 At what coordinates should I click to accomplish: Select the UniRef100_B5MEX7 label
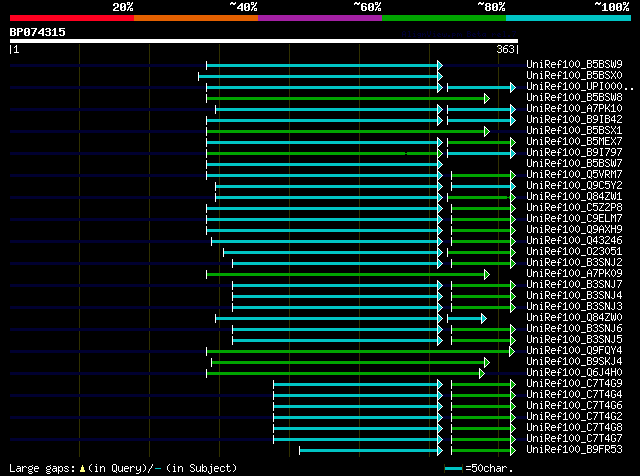574,142
